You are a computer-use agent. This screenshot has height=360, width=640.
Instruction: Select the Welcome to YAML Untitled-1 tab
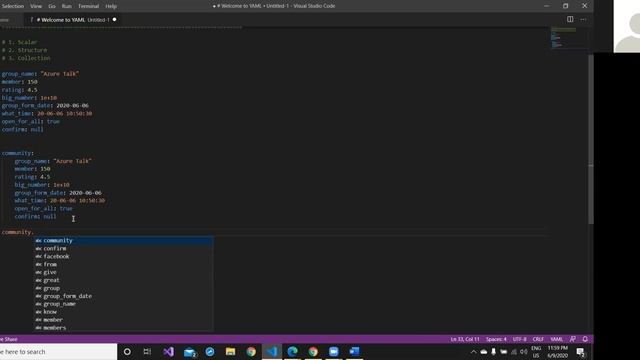[x=73, y=20]
